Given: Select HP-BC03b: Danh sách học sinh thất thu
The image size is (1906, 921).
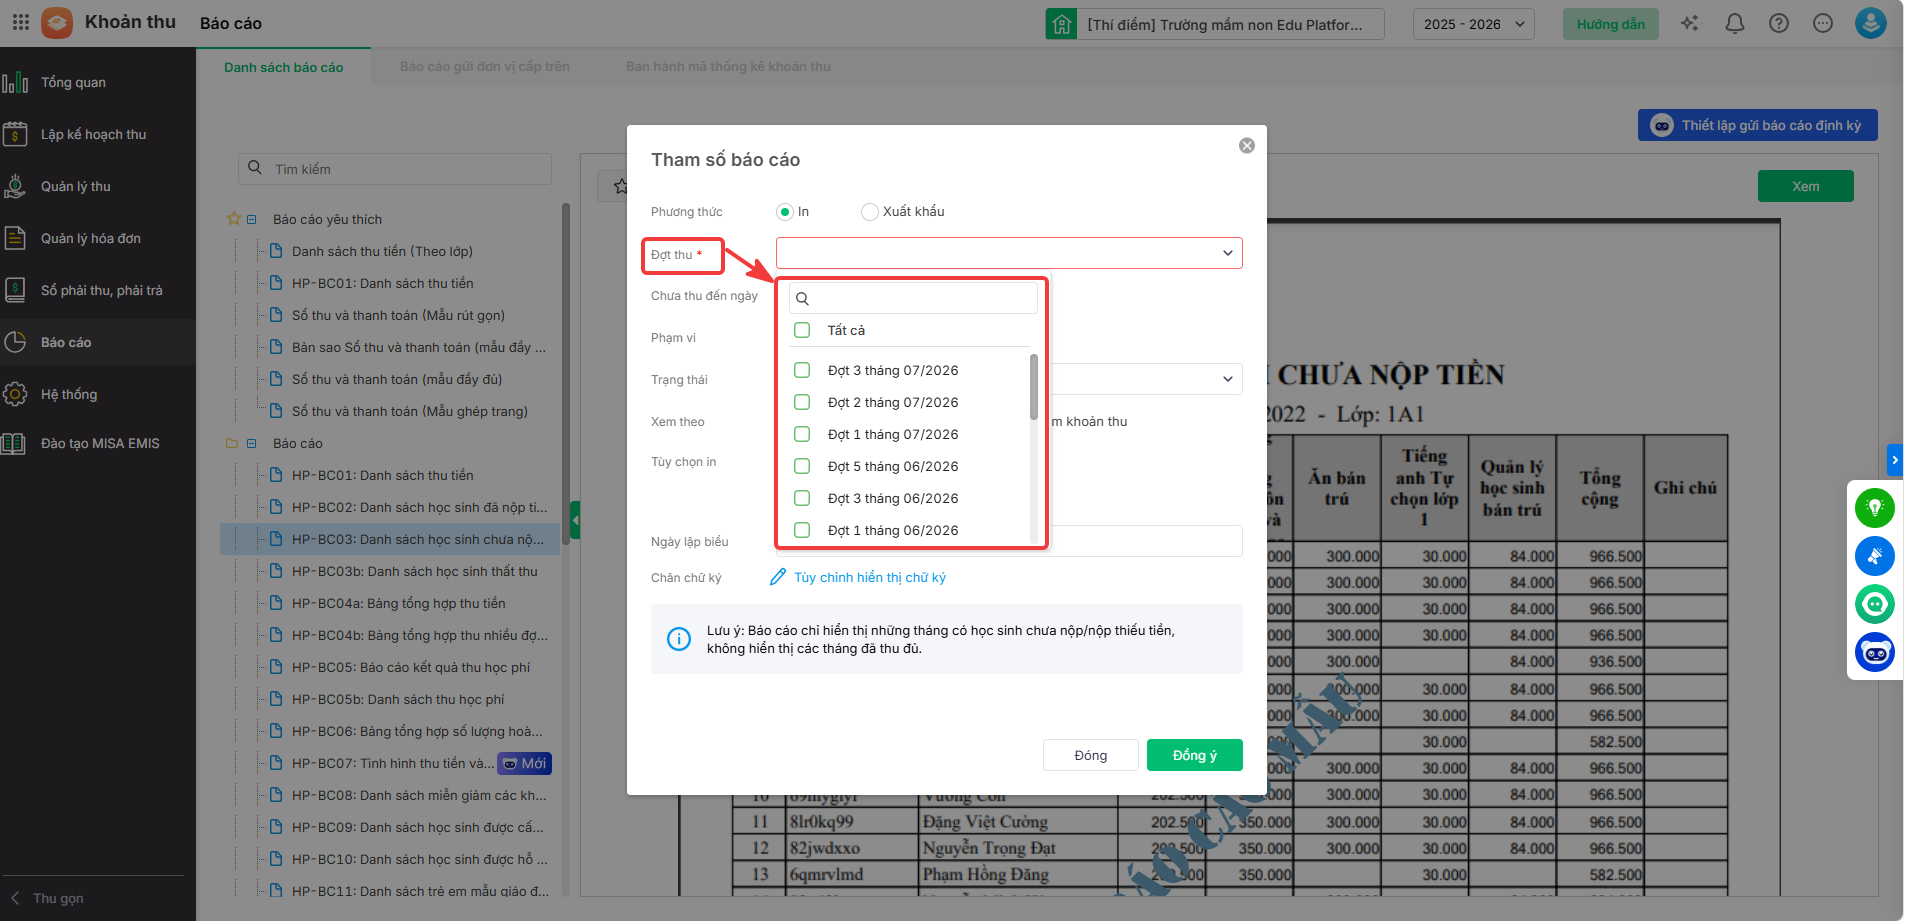Looking at the screenshot, I should (x=415, y=571).
